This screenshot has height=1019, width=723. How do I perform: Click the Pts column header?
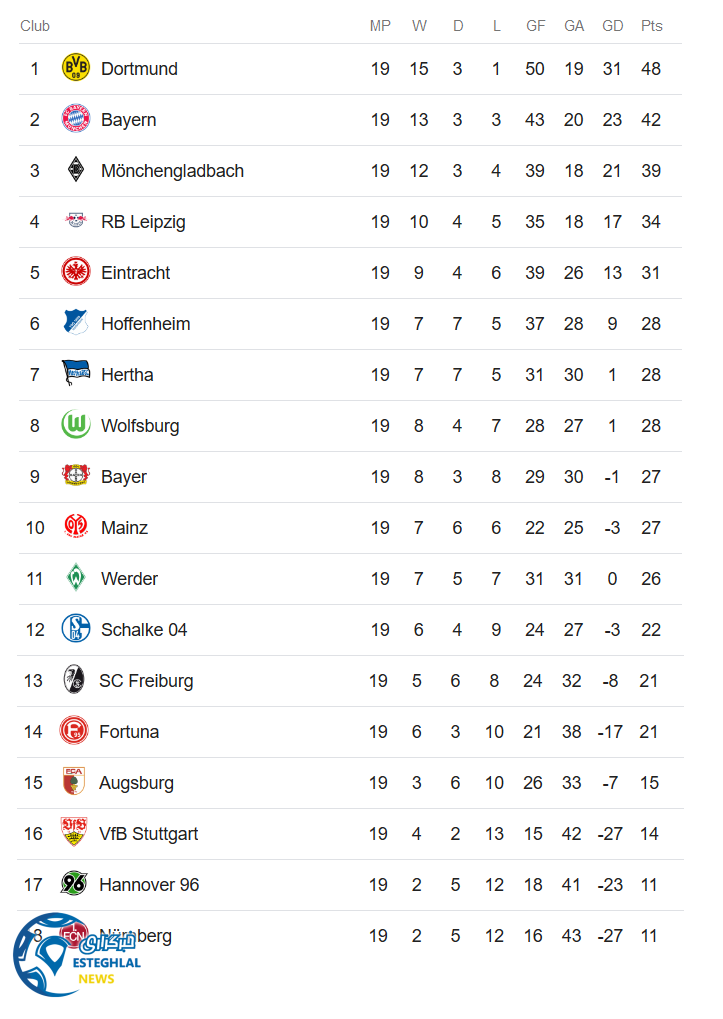pyautogui.click(x=651, y=26)
